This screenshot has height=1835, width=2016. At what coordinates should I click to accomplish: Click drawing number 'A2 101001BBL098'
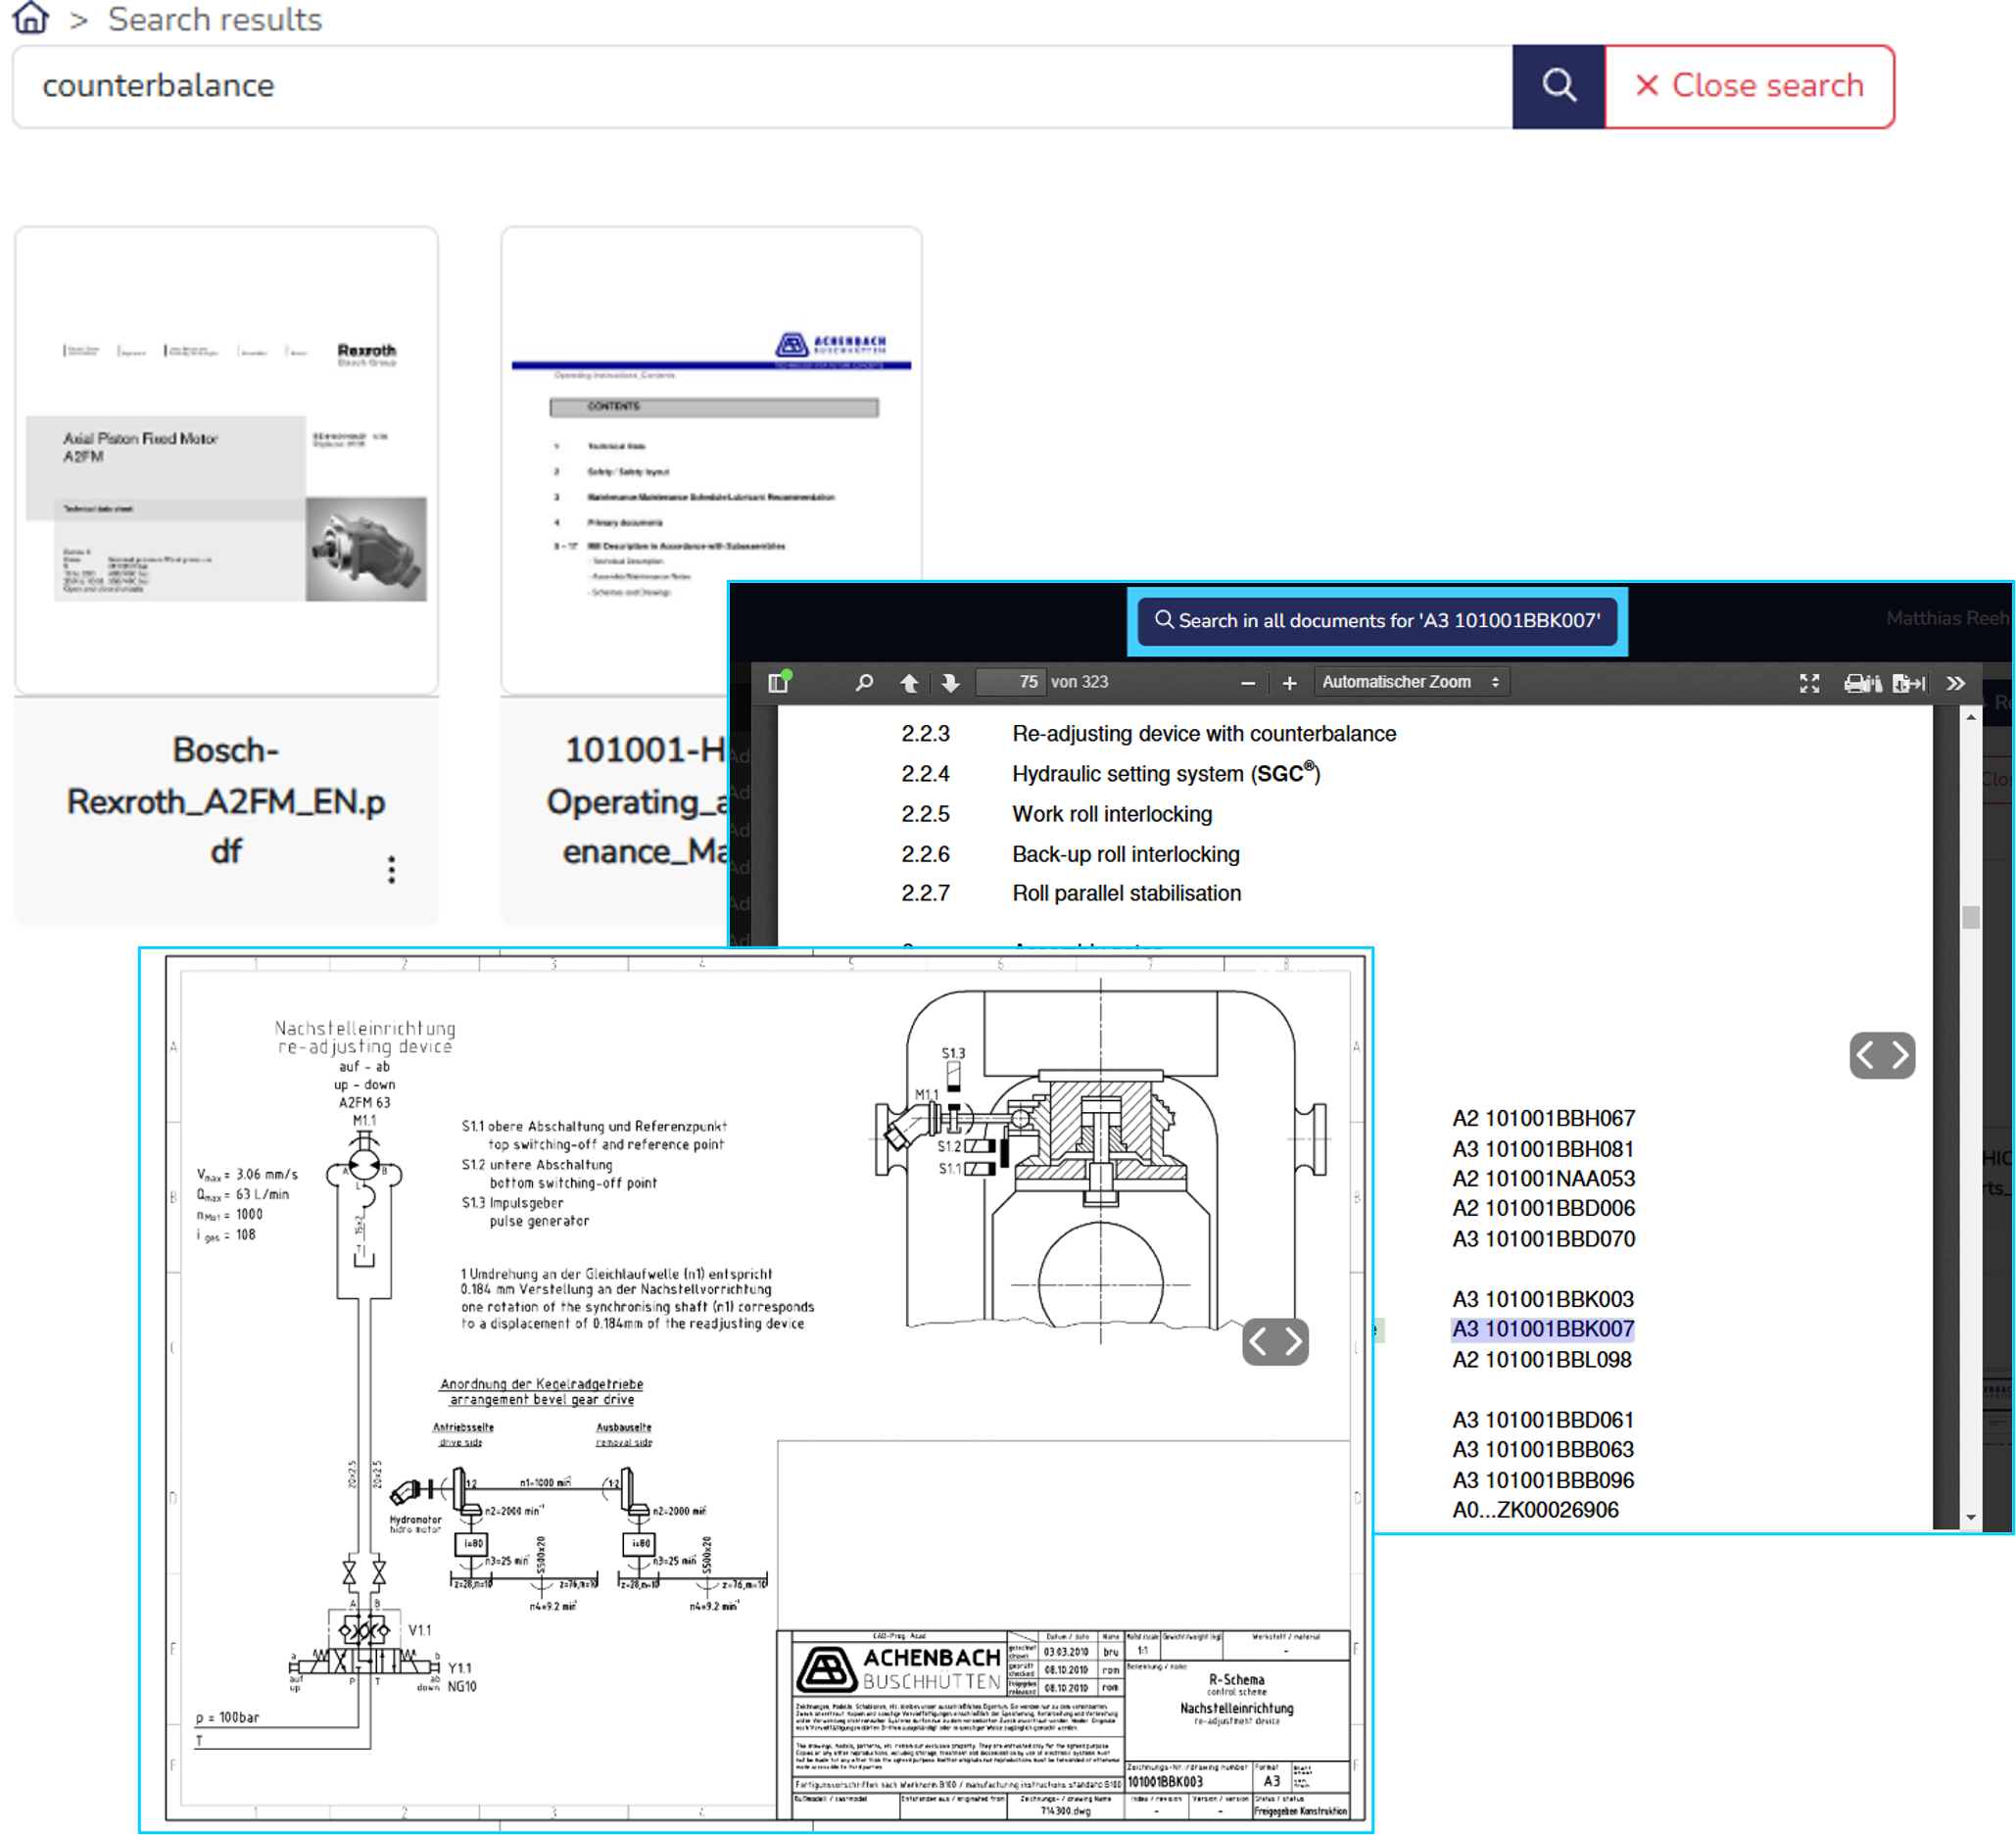1541,1360
